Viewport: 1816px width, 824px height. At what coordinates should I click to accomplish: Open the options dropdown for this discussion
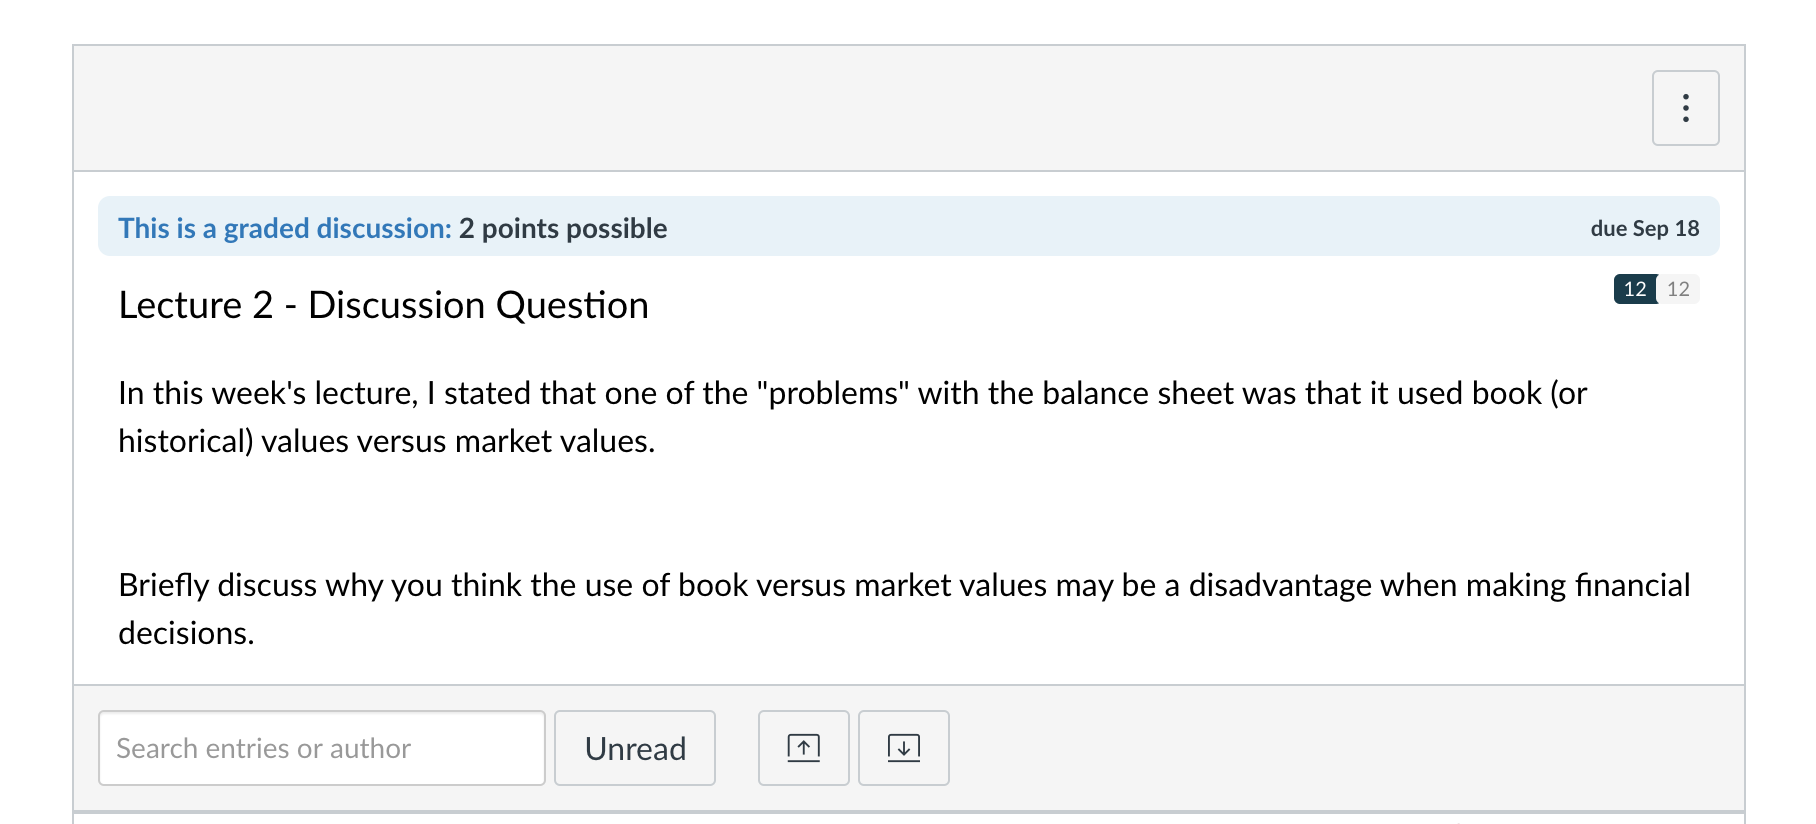click(1685, 107)
